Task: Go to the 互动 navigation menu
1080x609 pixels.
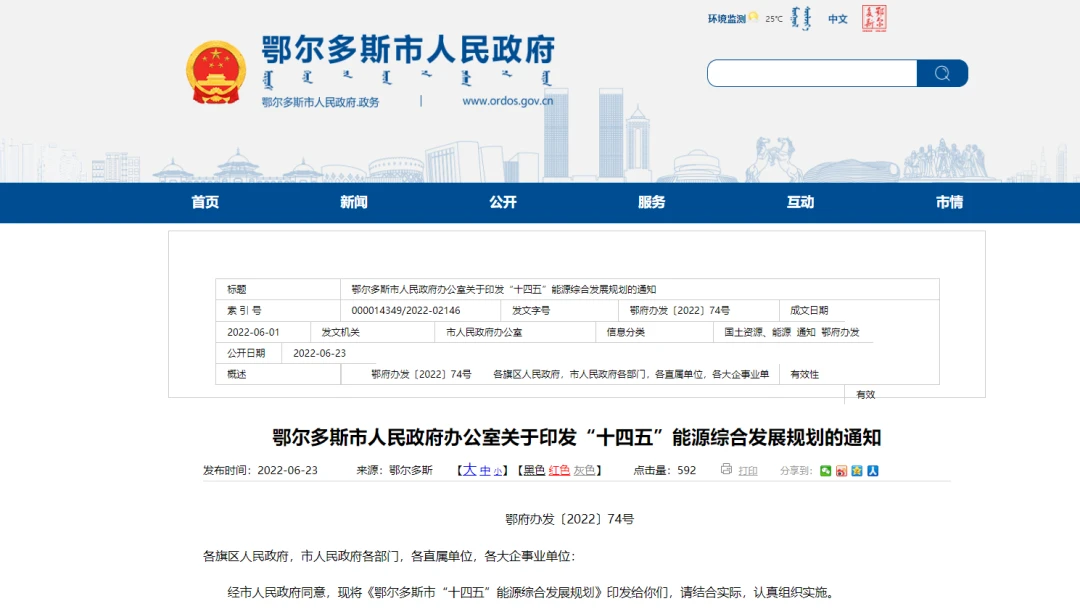Action: pyautogui.click(x=800, y=202)
